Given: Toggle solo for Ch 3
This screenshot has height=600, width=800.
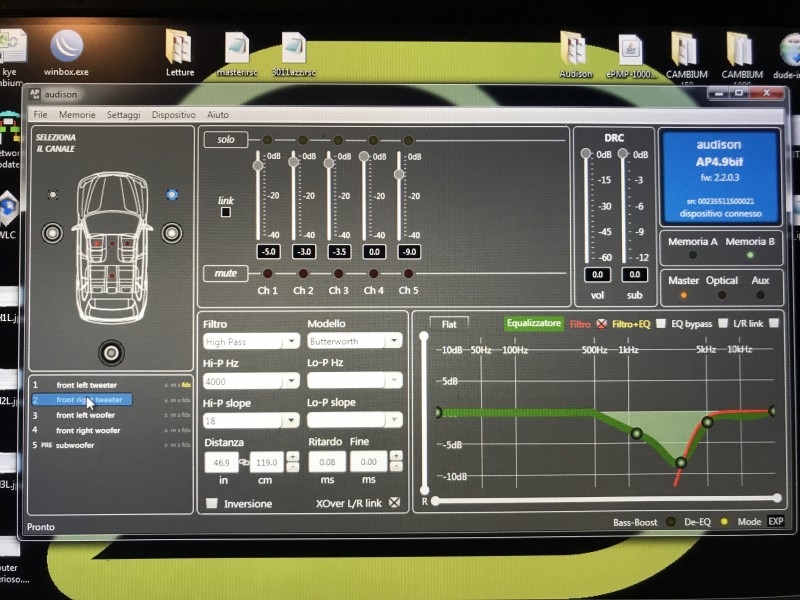Looking at the screenshot, I should [338, 140].
